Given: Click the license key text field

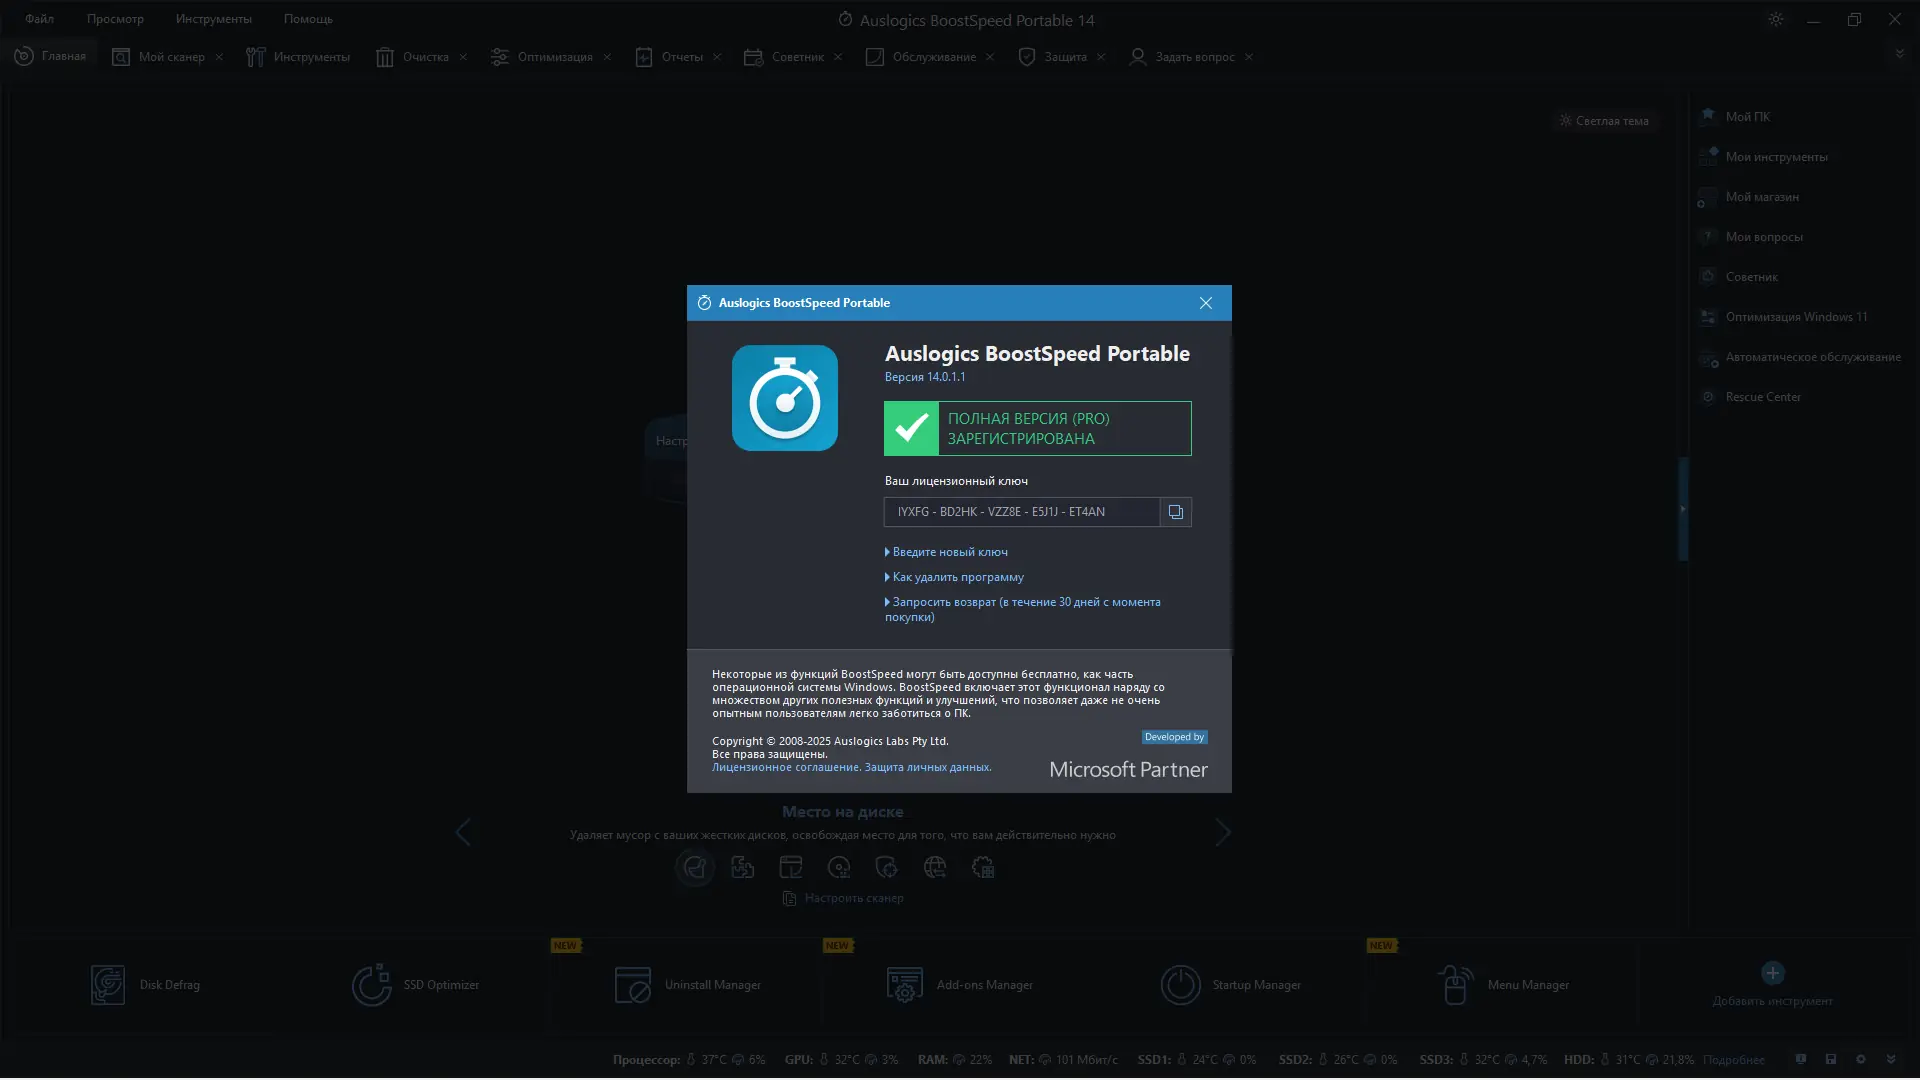Looking at the screenshot, I should [1021, 512].
